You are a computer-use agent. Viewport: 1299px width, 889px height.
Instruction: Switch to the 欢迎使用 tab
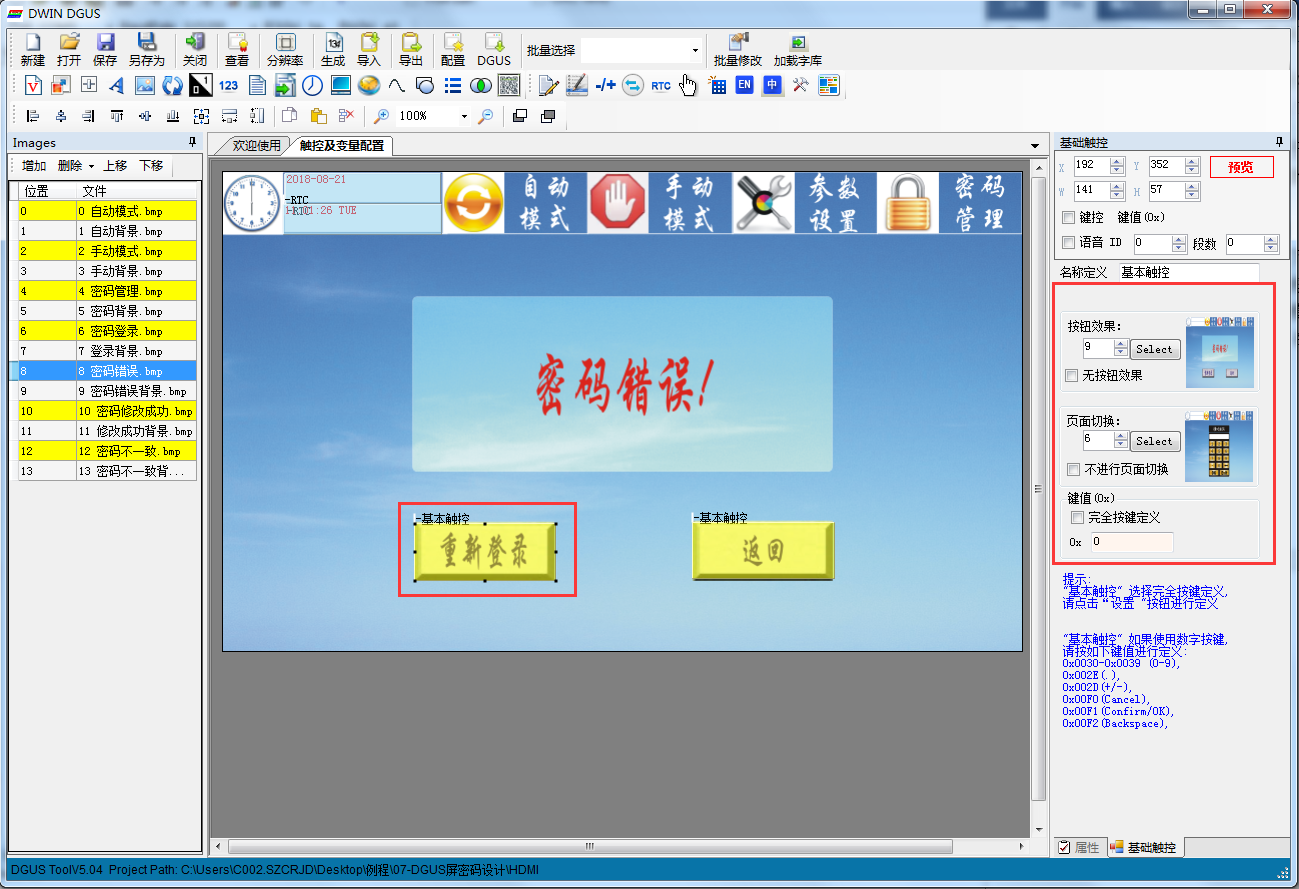click(256, 146)
